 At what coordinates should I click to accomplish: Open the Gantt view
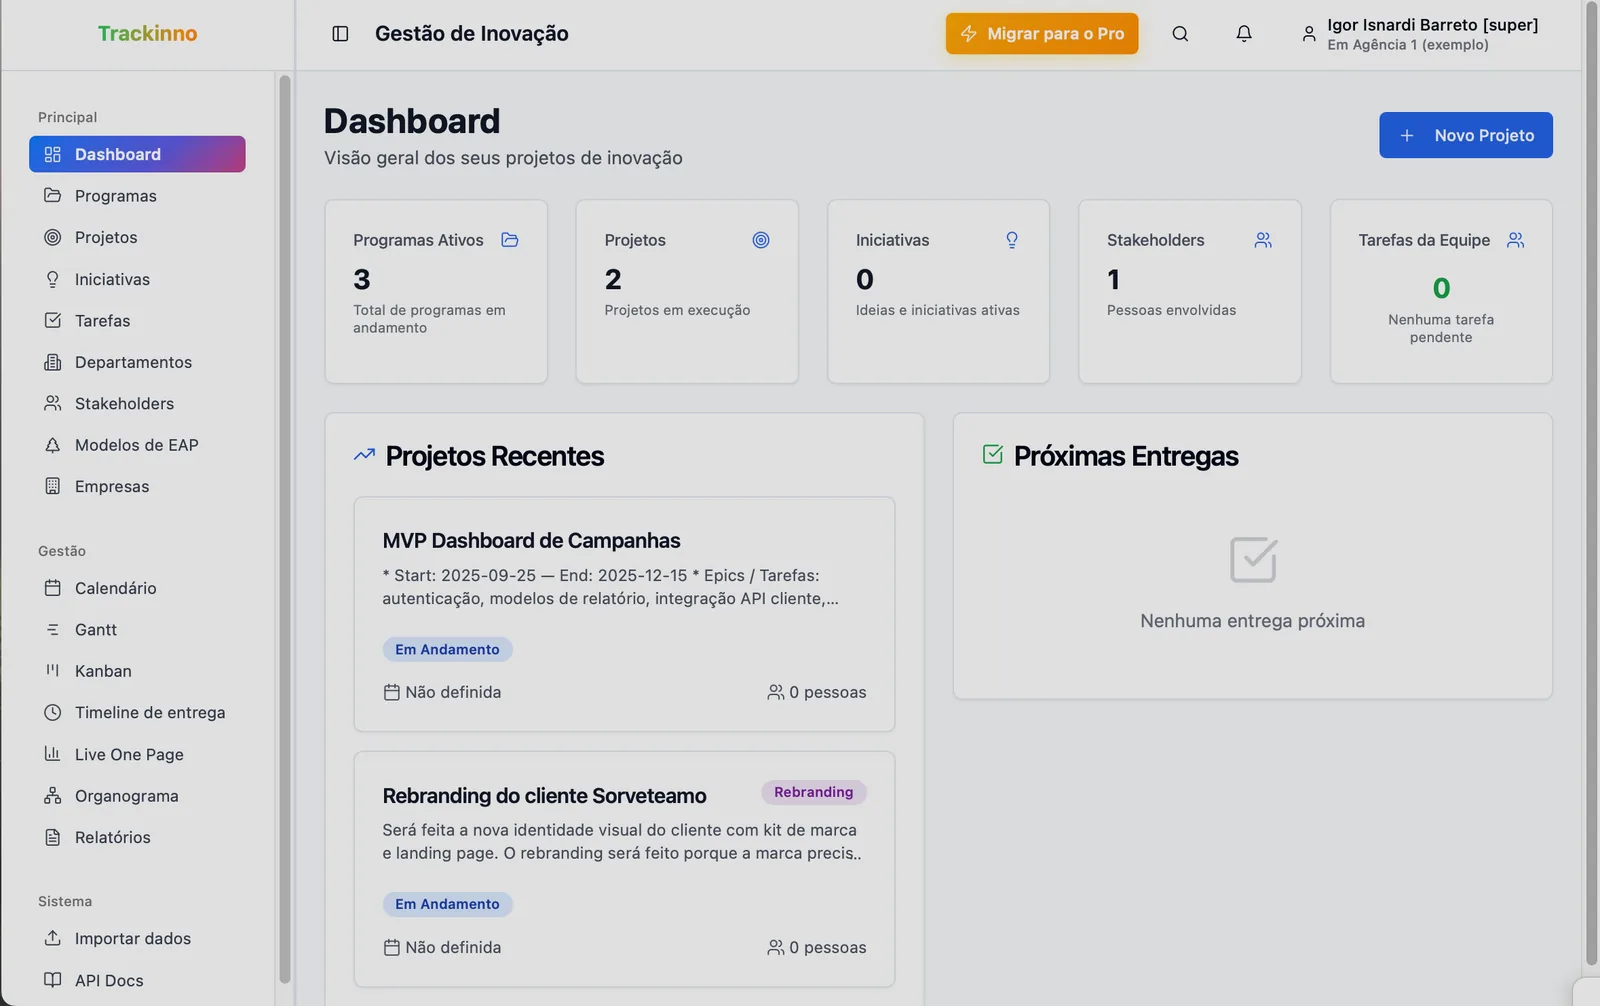(137, 629)
